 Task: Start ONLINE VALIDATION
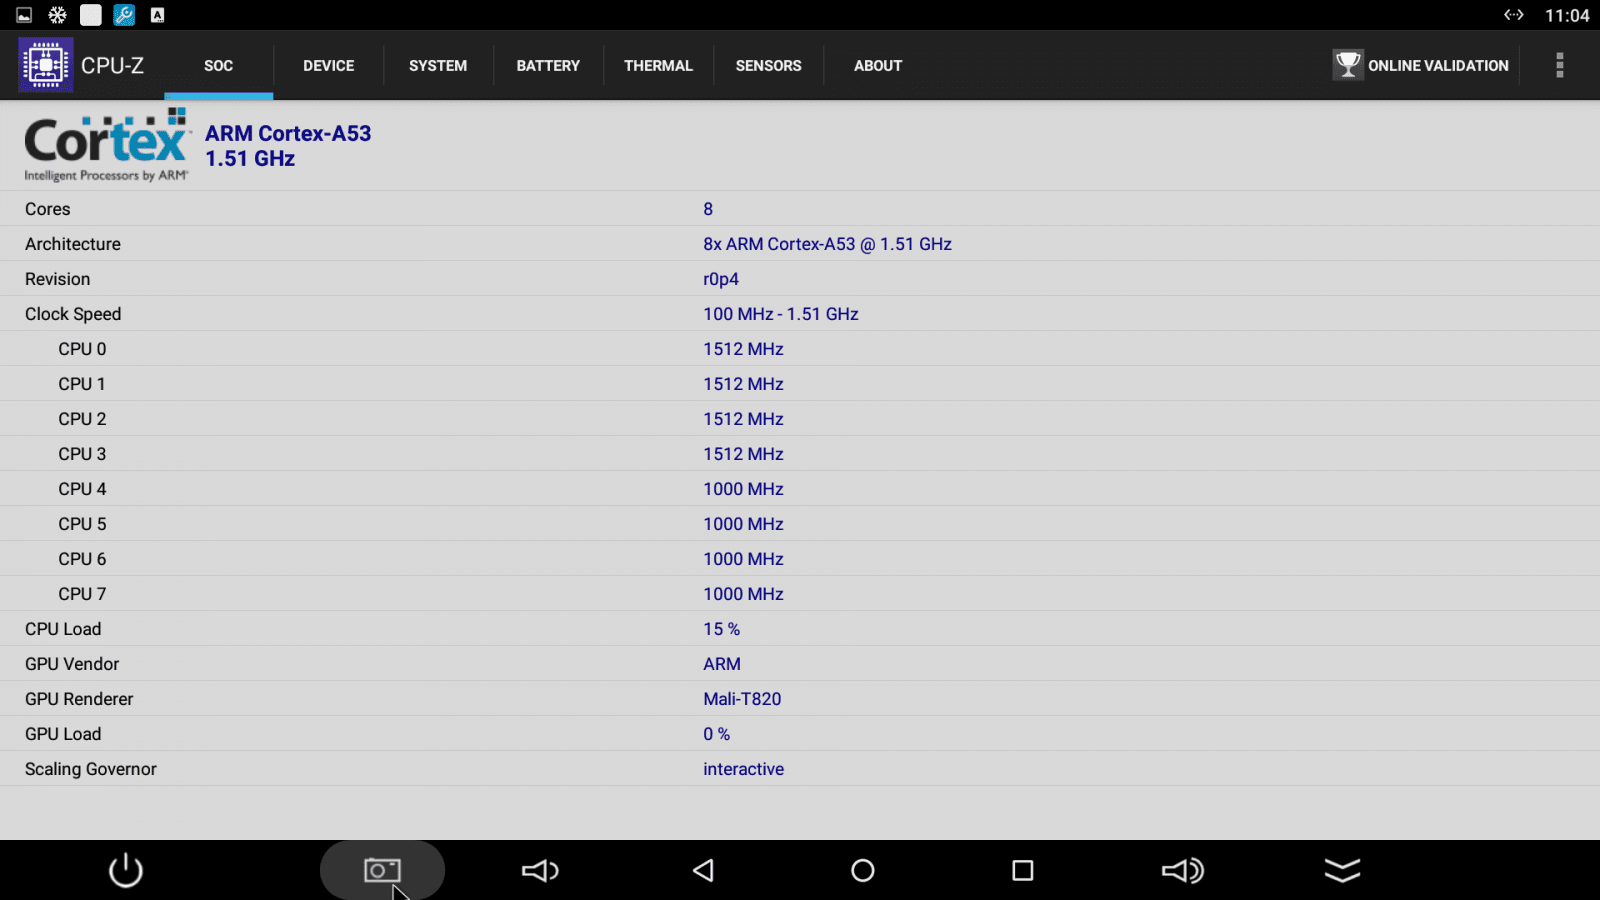[1439, 65]
